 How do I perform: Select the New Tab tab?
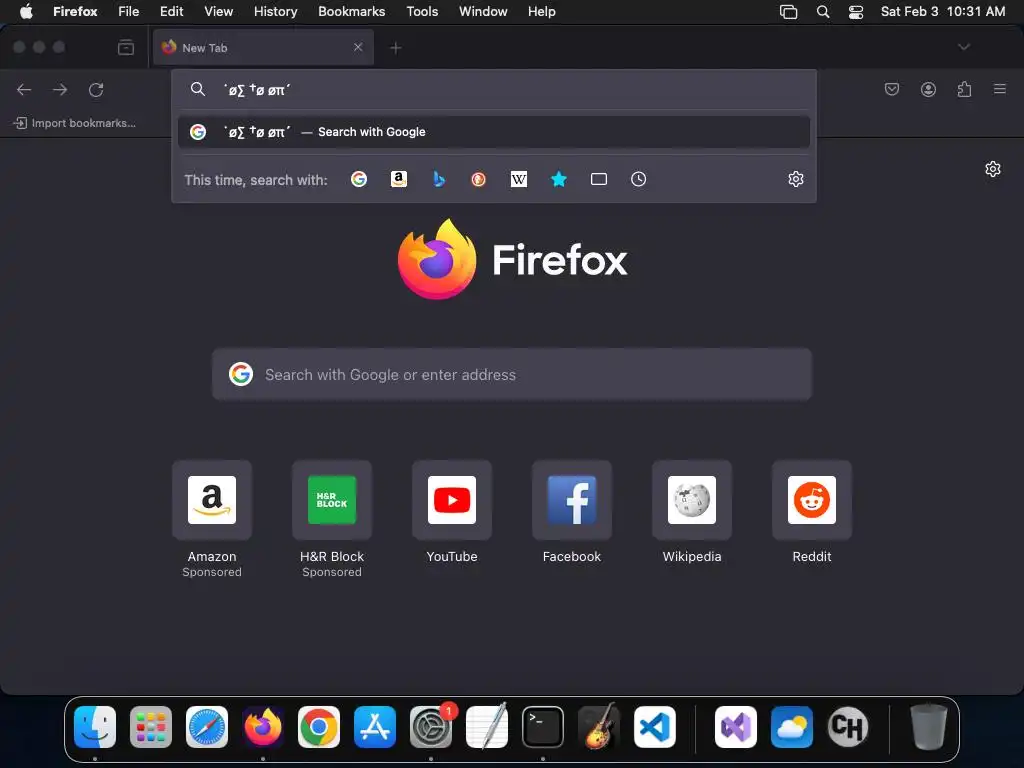263,47
